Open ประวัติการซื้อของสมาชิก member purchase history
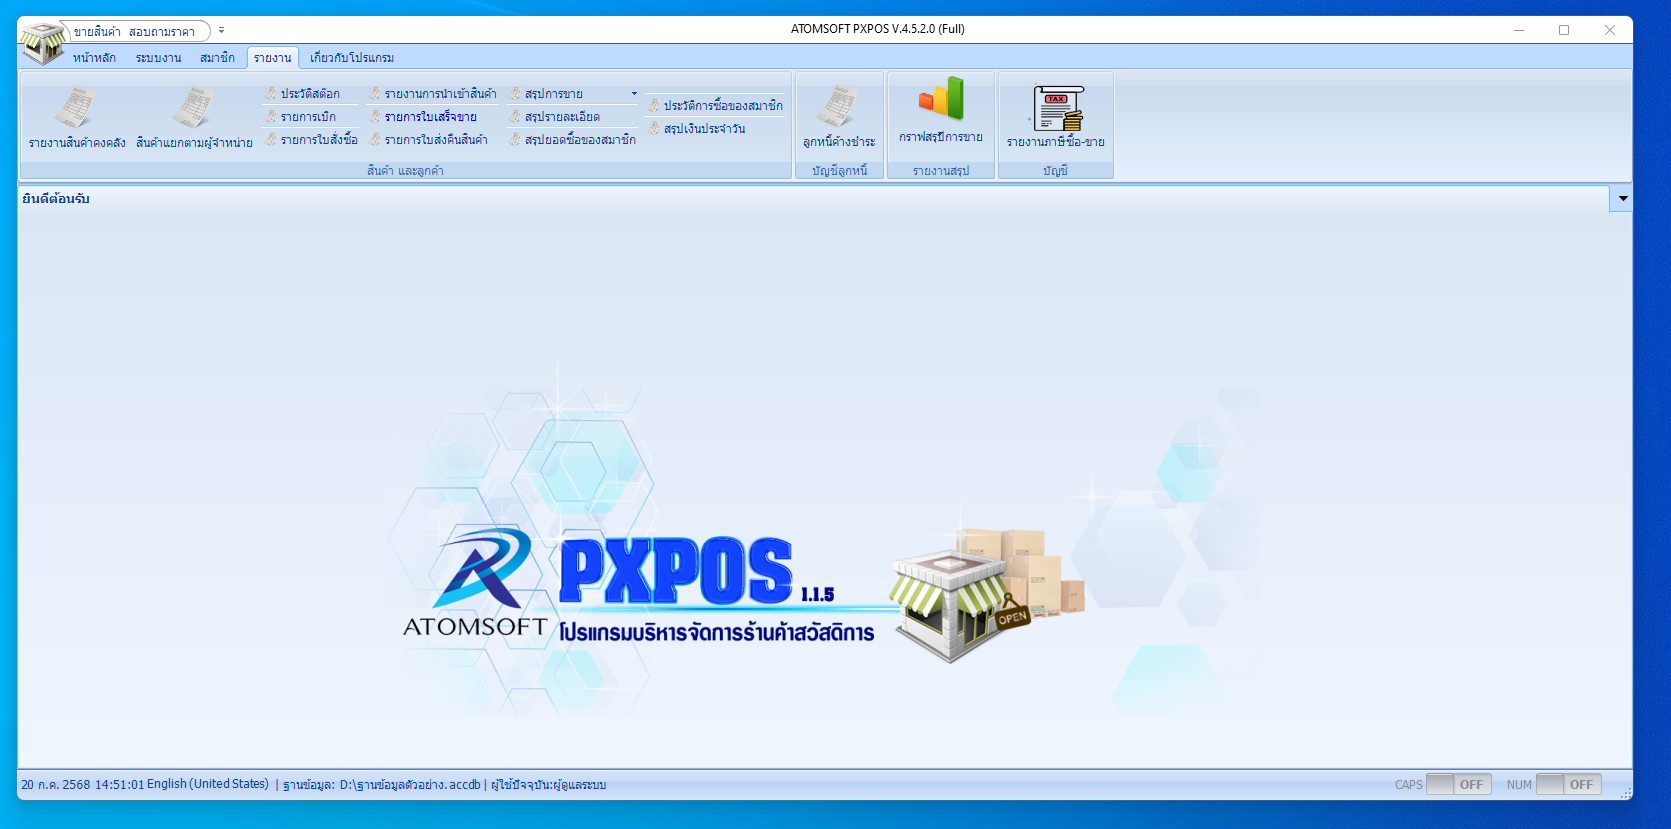1671x829 pixels. 722,106
